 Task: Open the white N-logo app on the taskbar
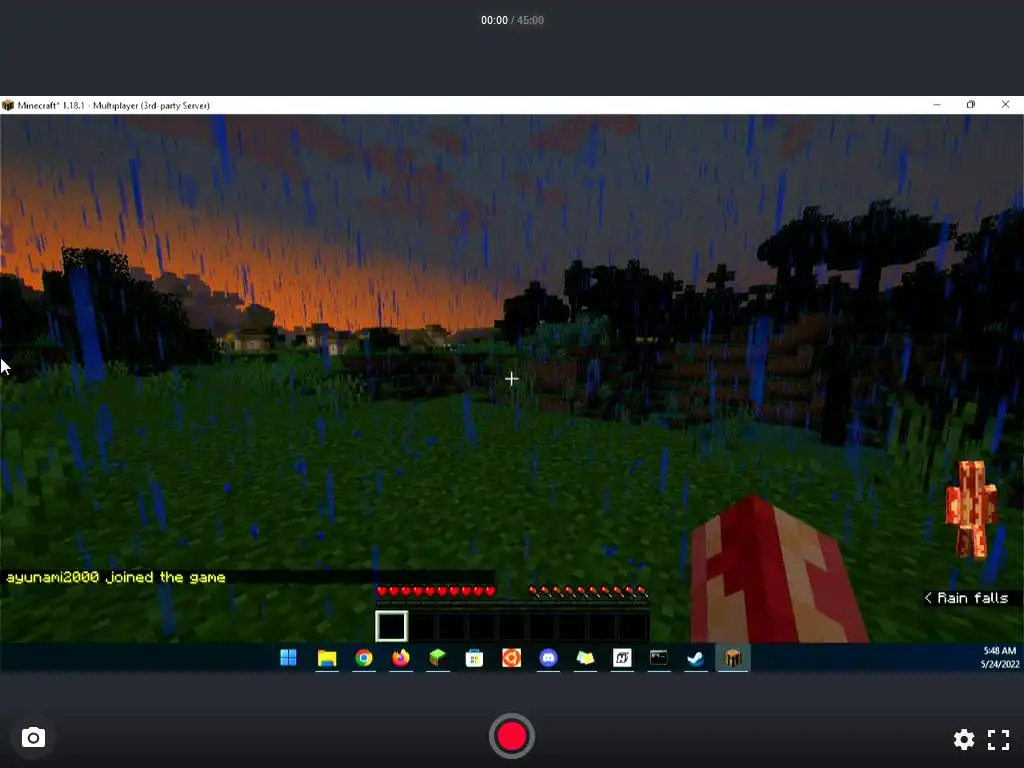pyautogui.click(x=622, y=658)
